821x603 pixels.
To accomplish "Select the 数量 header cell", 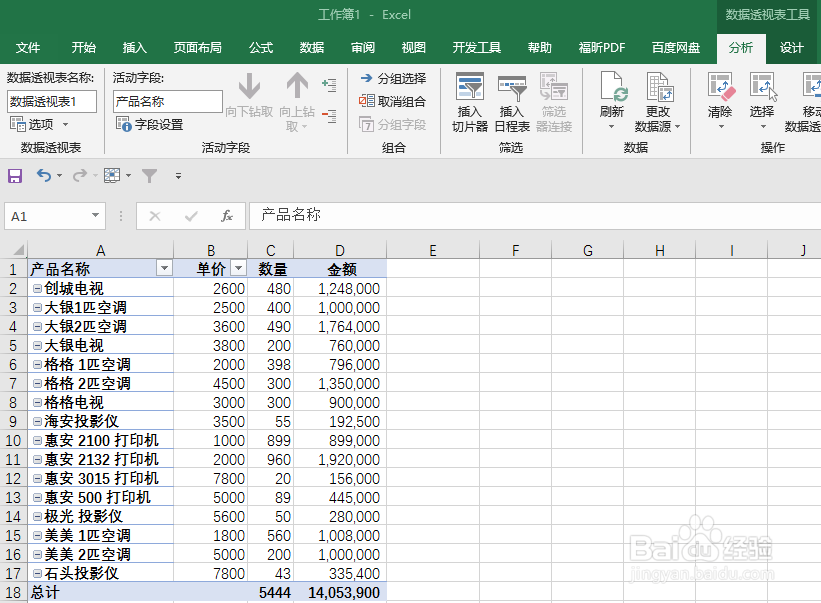I will 271,270.
